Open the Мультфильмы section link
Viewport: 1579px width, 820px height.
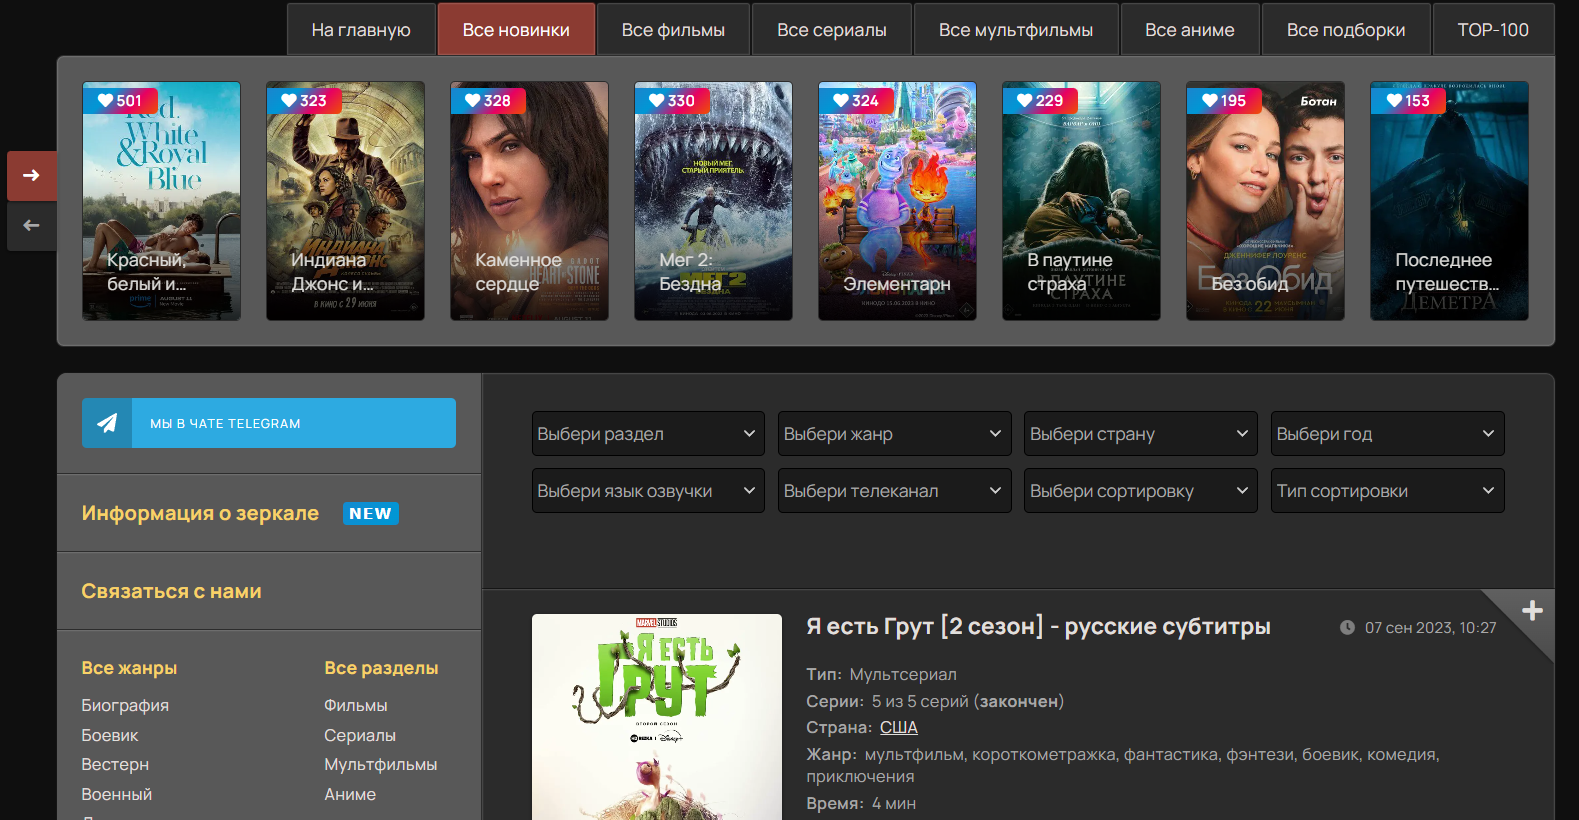pyautogui.click(x=381, y=764)
